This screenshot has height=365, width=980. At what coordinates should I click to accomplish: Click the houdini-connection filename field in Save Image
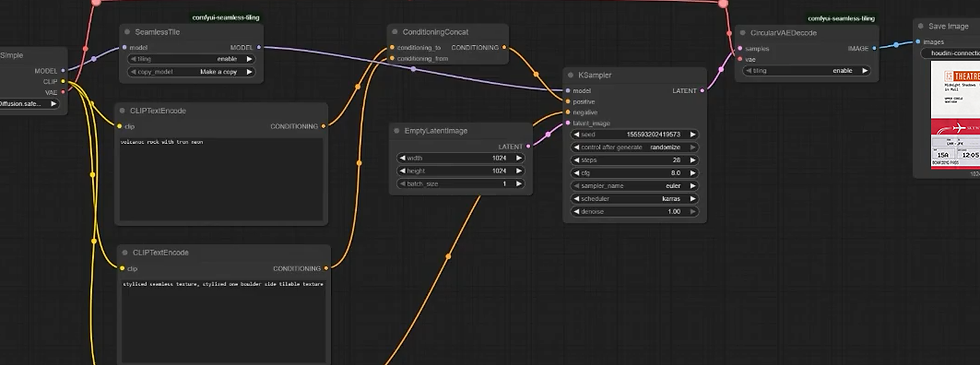[951, 53]
